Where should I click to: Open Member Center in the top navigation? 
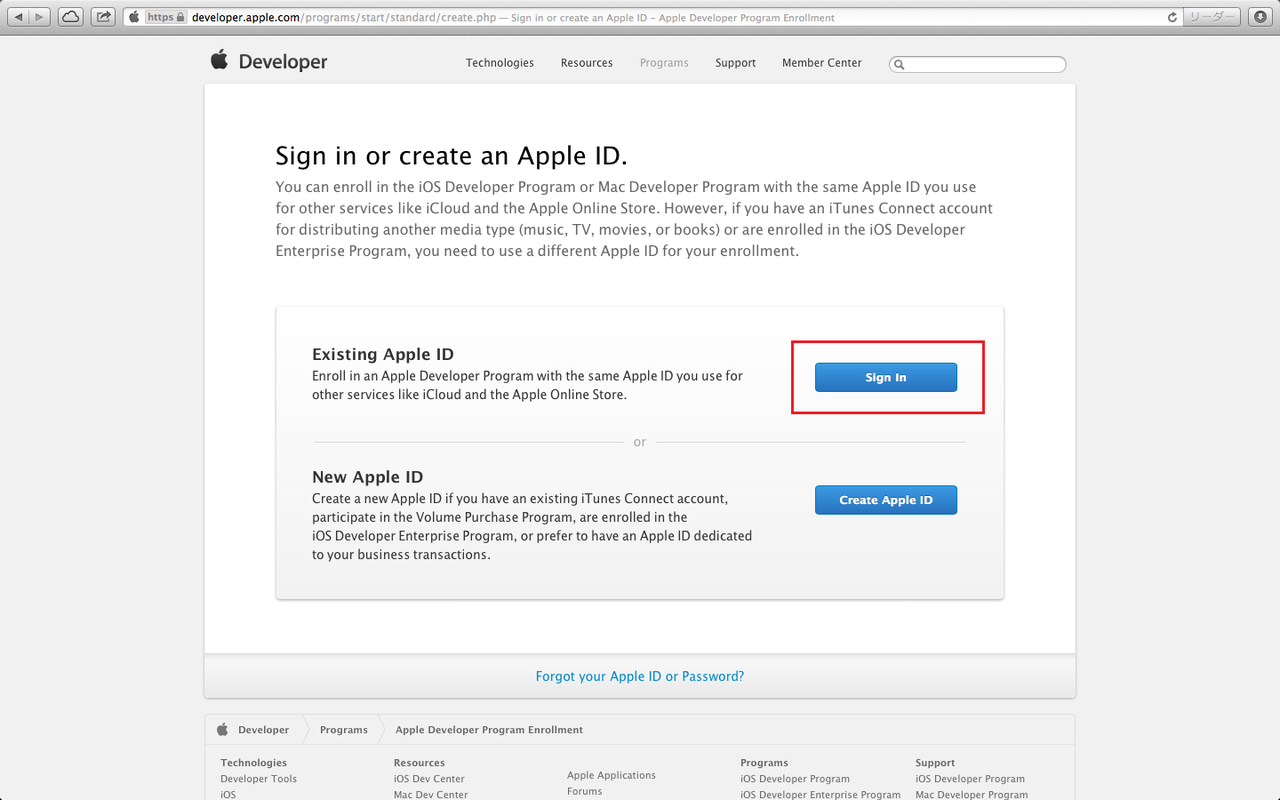[822, 63]
